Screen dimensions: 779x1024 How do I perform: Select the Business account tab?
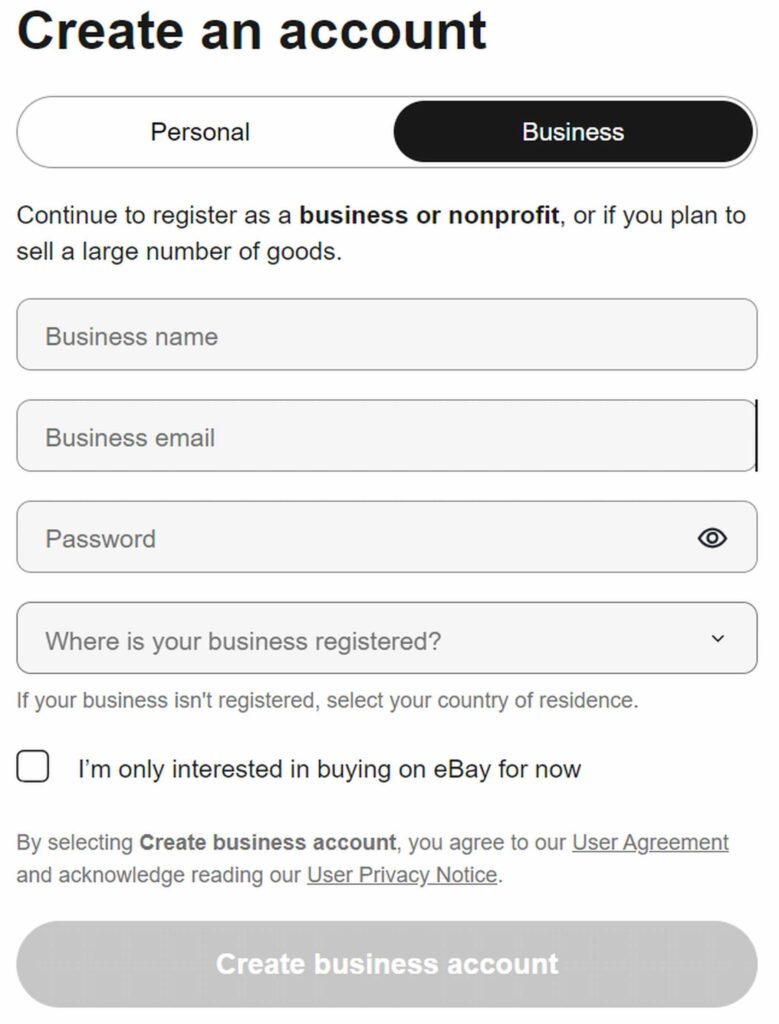[573, 132]
